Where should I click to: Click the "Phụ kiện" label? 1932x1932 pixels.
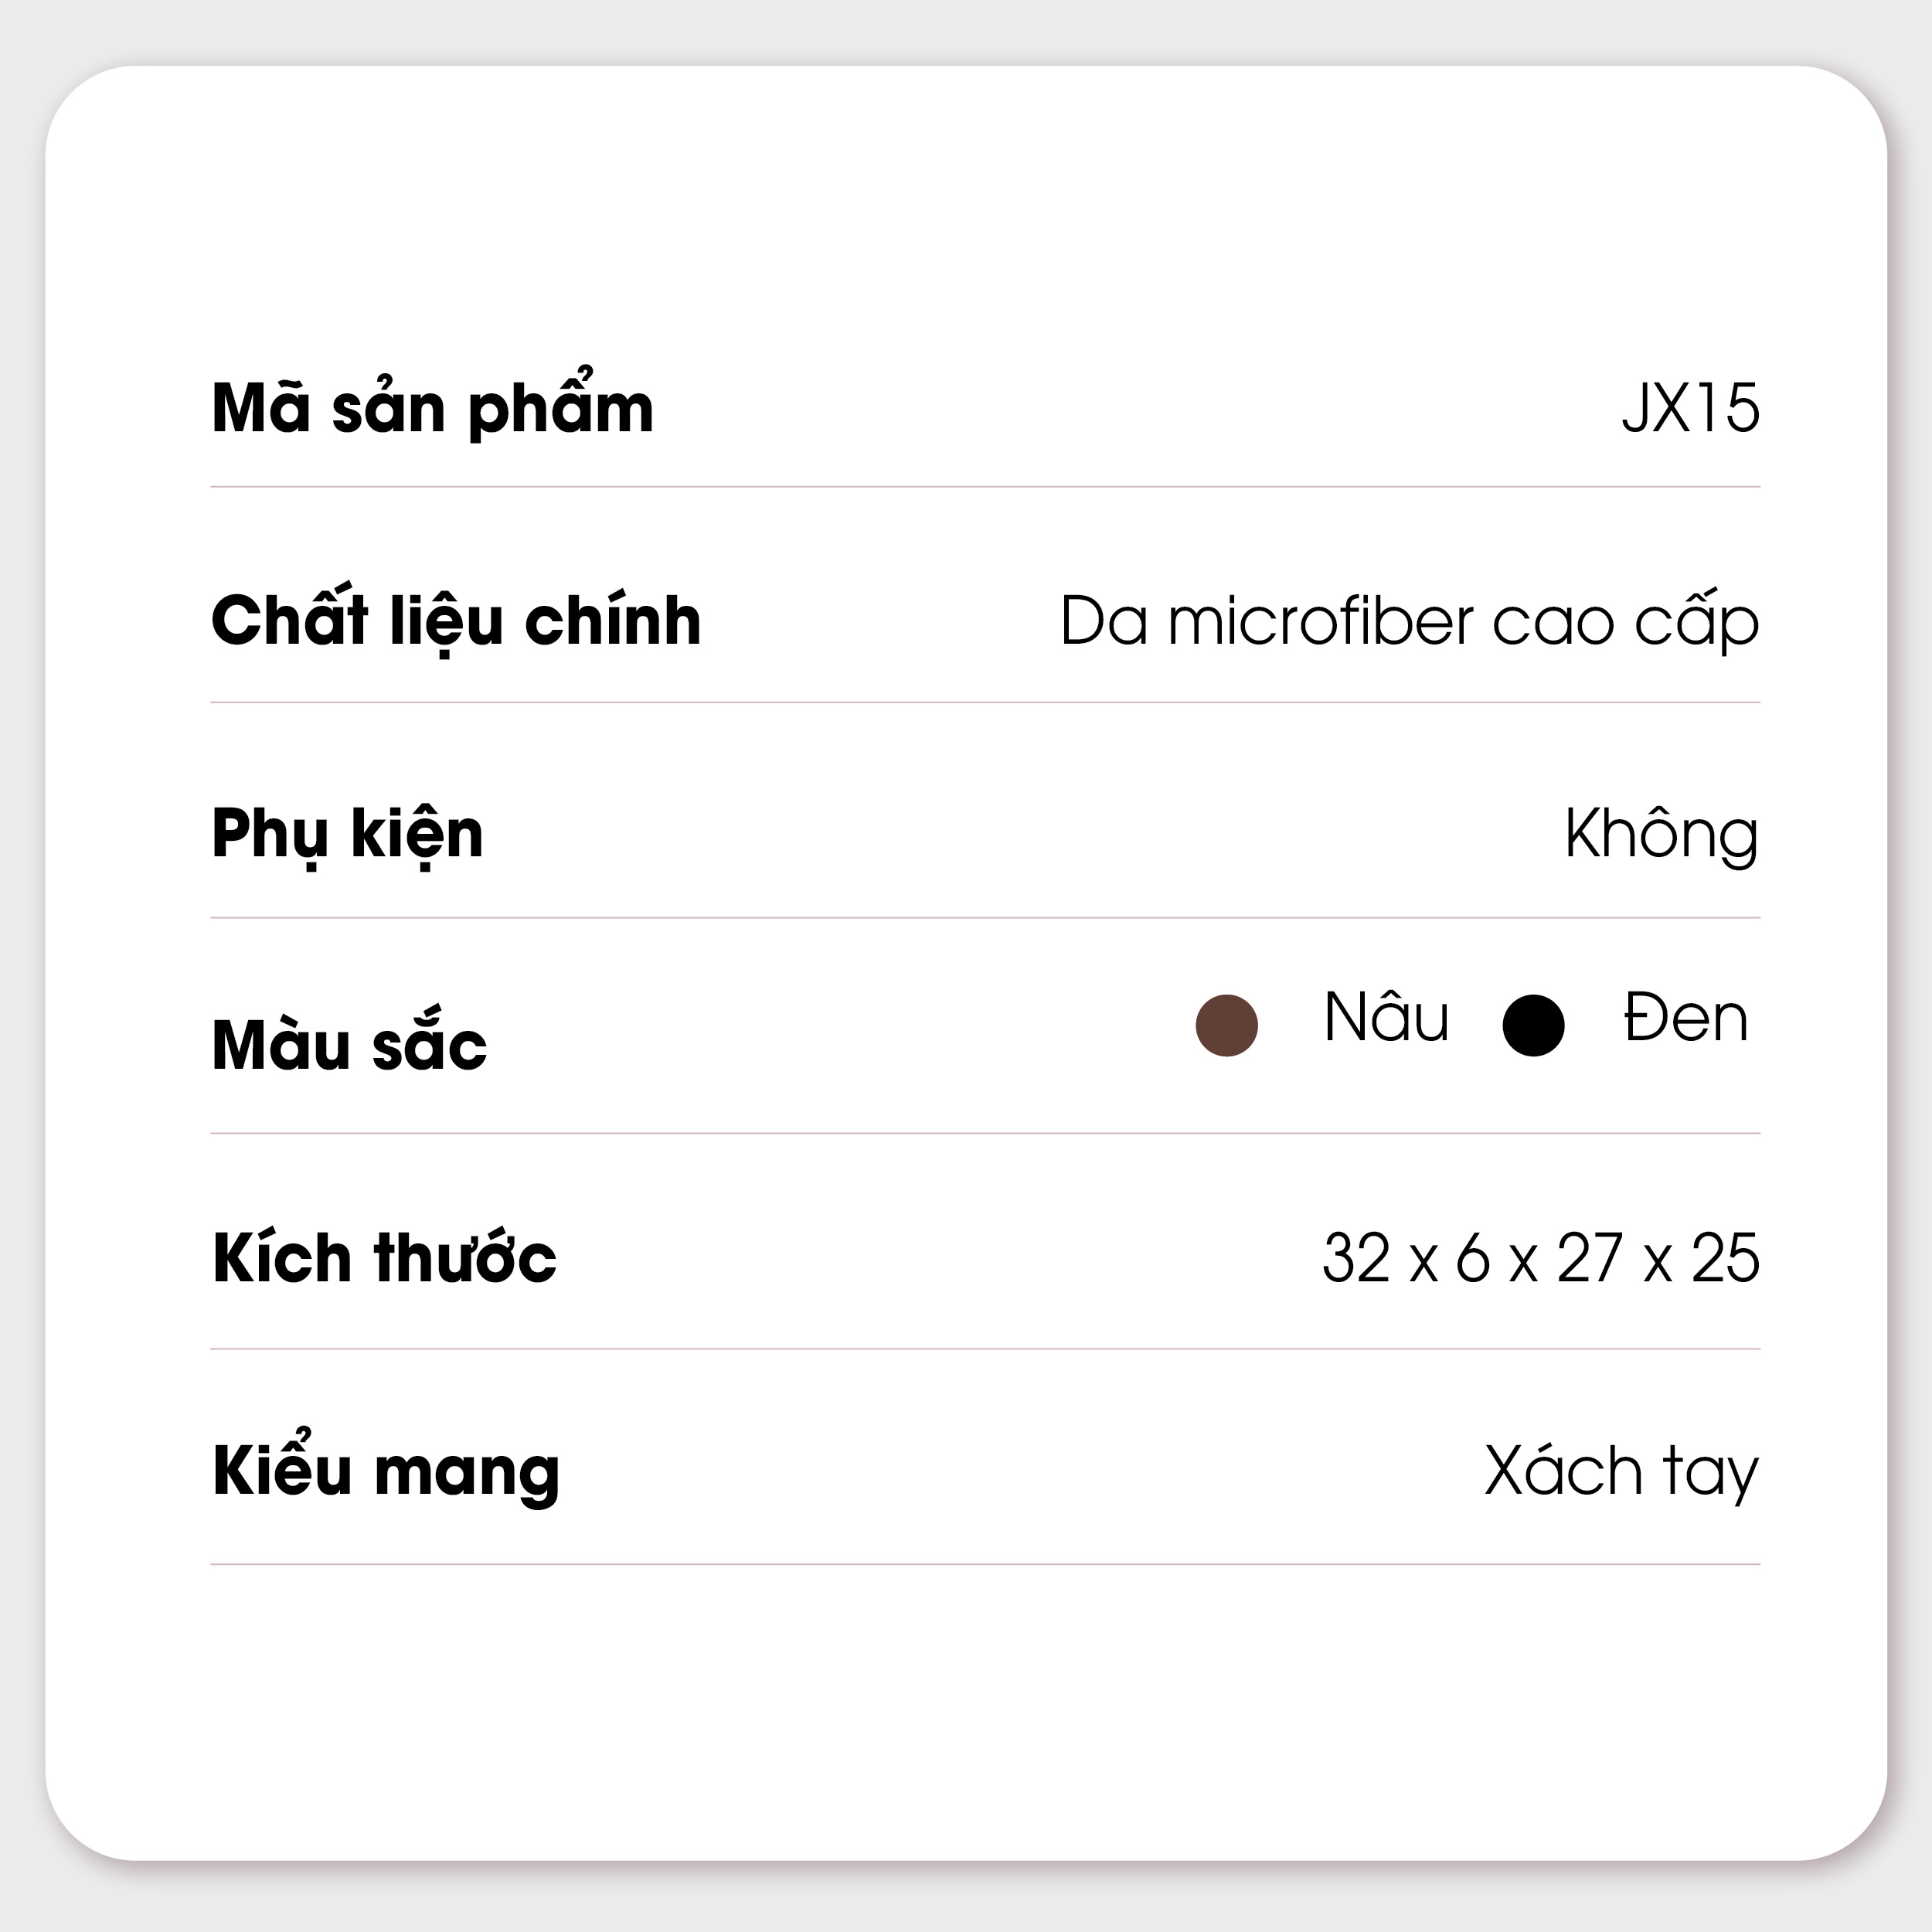pyautogui.click(x=347, y=834)
